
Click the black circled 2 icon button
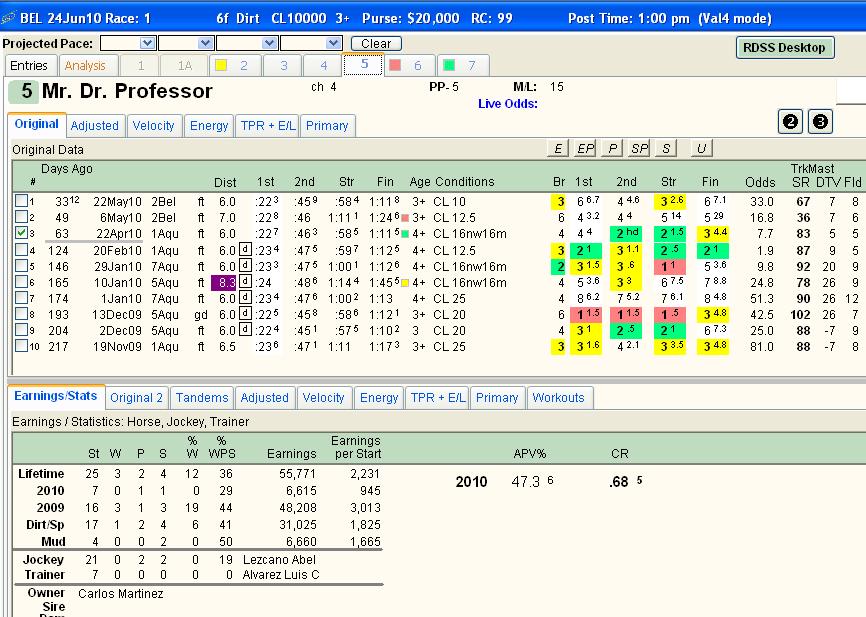pos(790,122)
